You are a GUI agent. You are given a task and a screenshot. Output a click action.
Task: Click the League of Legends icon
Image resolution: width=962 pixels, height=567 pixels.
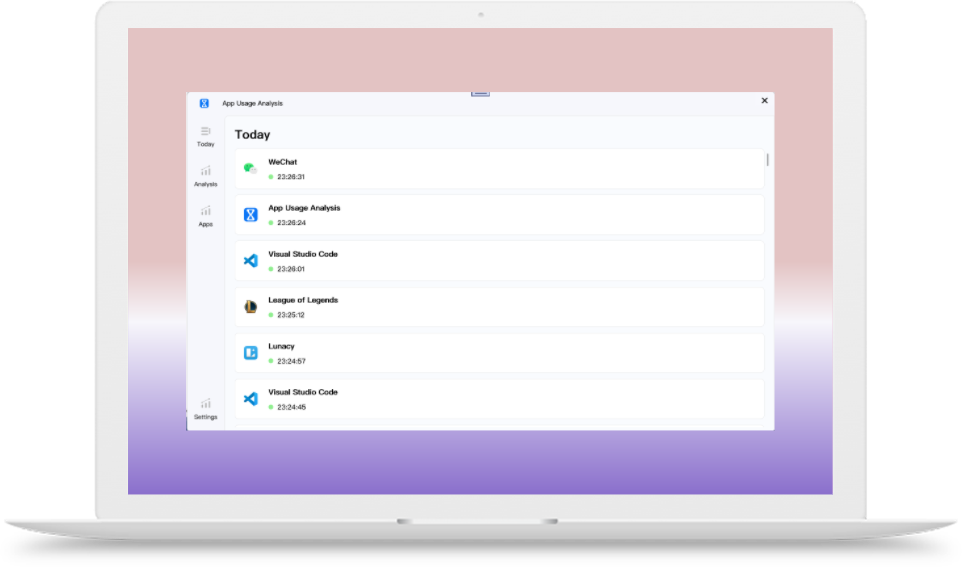click(250, 306)
